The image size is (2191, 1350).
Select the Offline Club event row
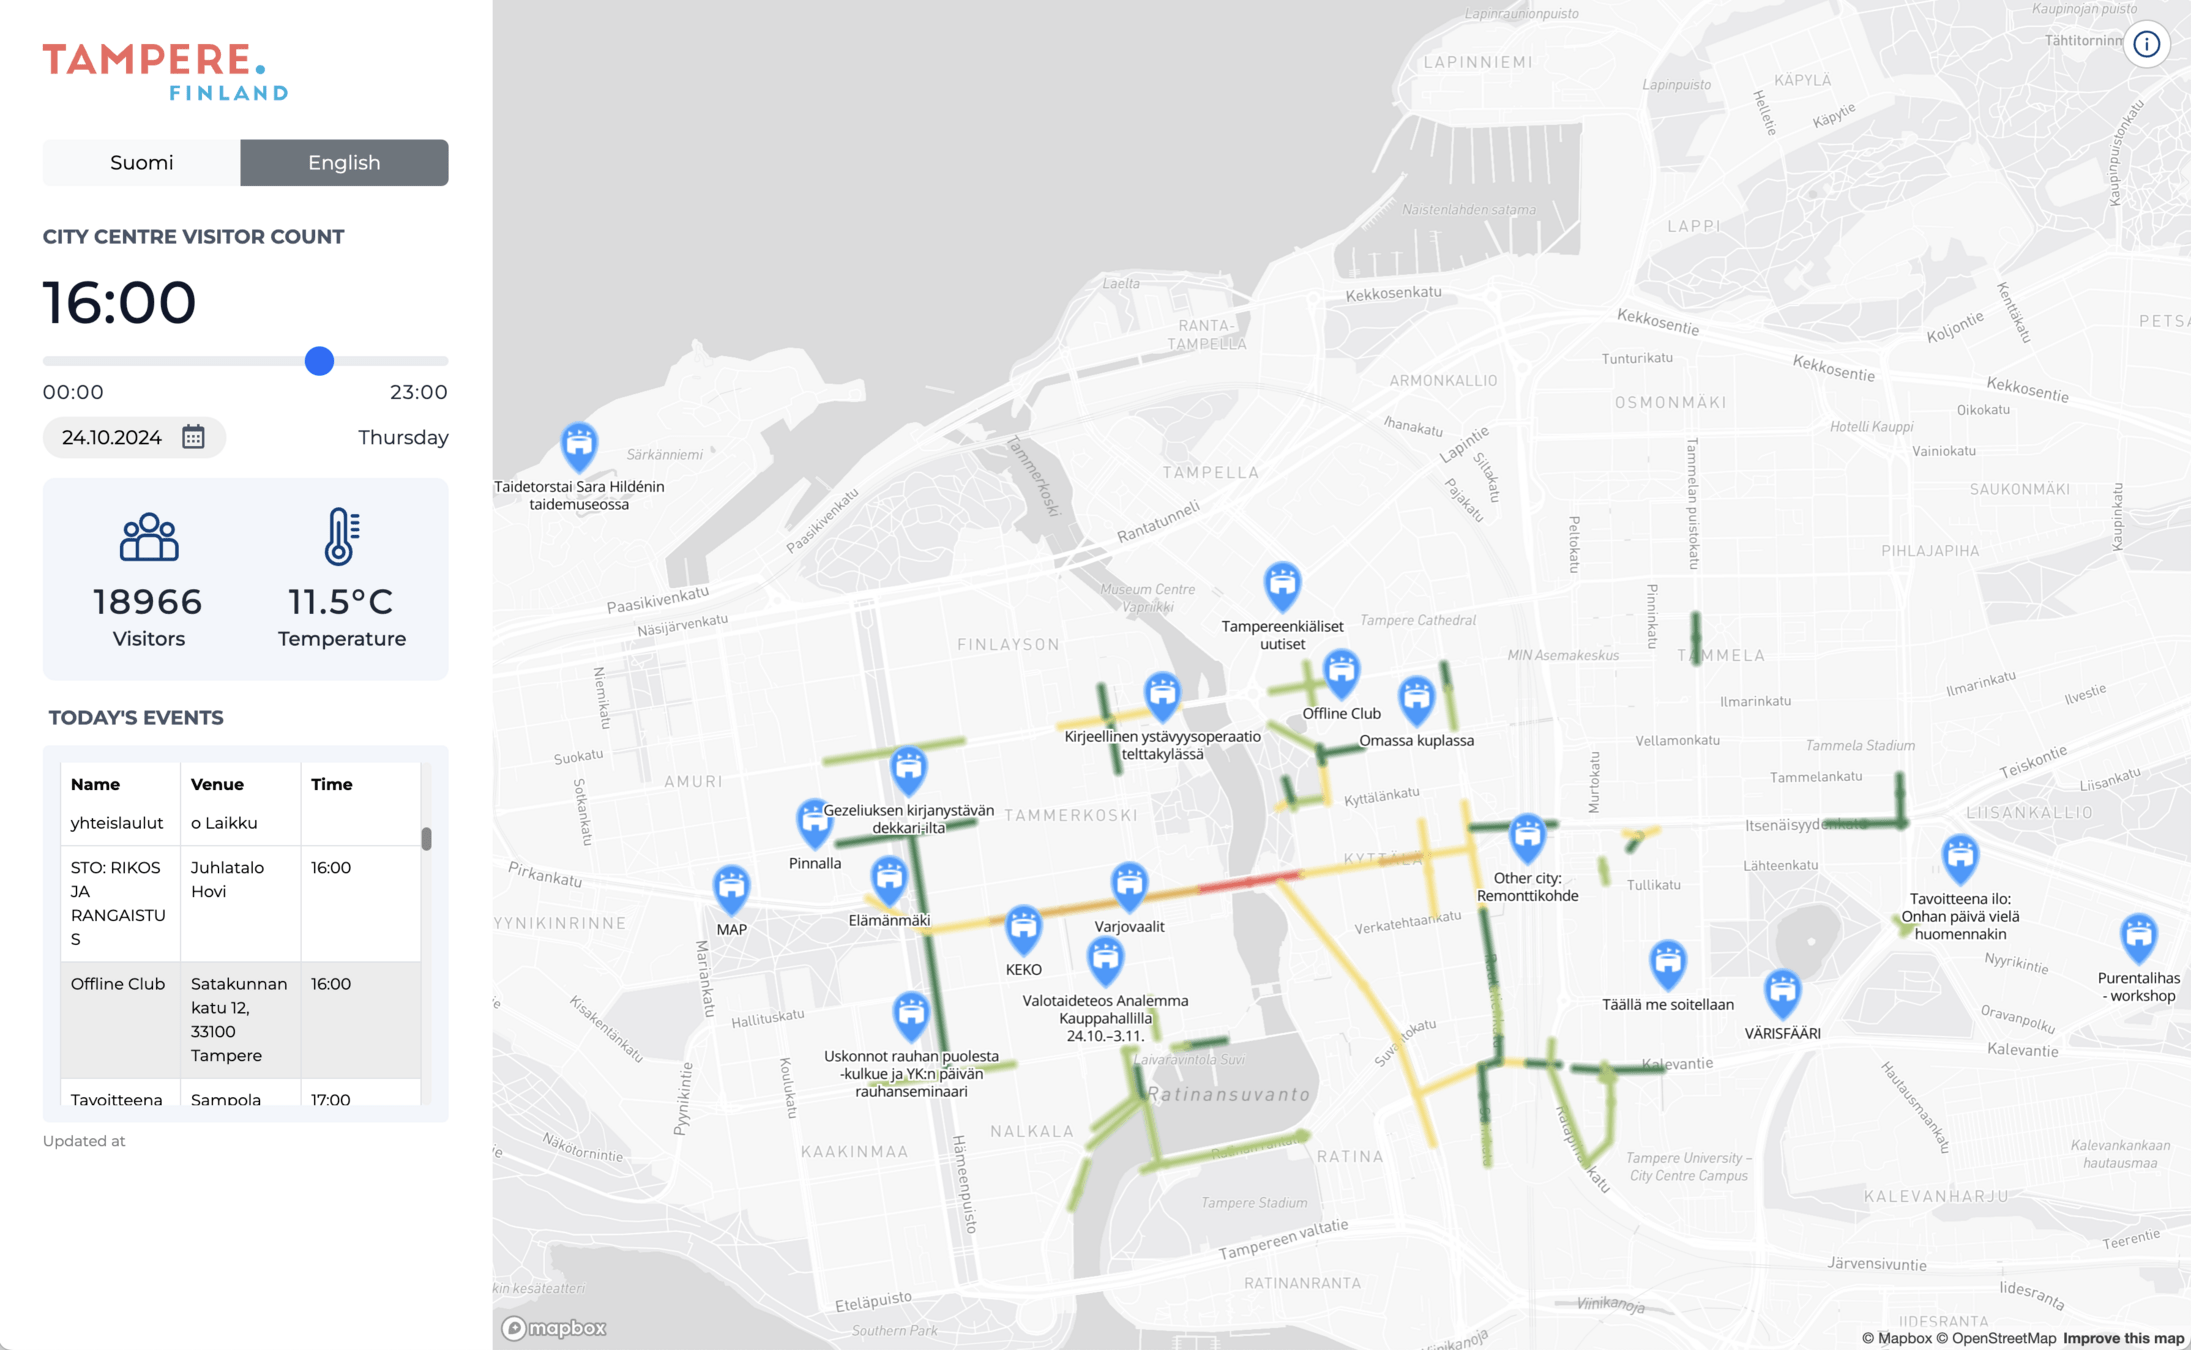tap(240, 1020)
